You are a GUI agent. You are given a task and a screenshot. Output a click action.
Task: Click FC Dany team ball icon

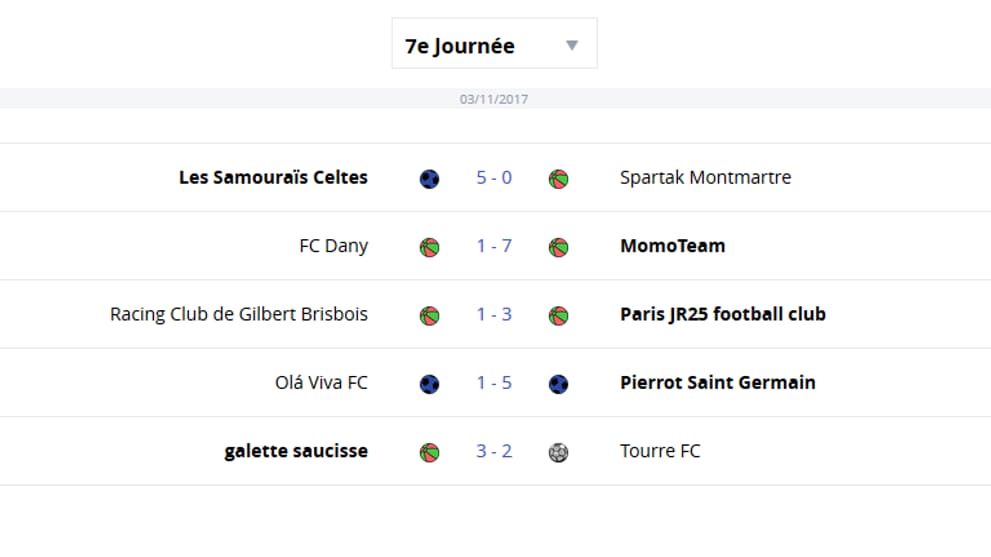(429, 247)
